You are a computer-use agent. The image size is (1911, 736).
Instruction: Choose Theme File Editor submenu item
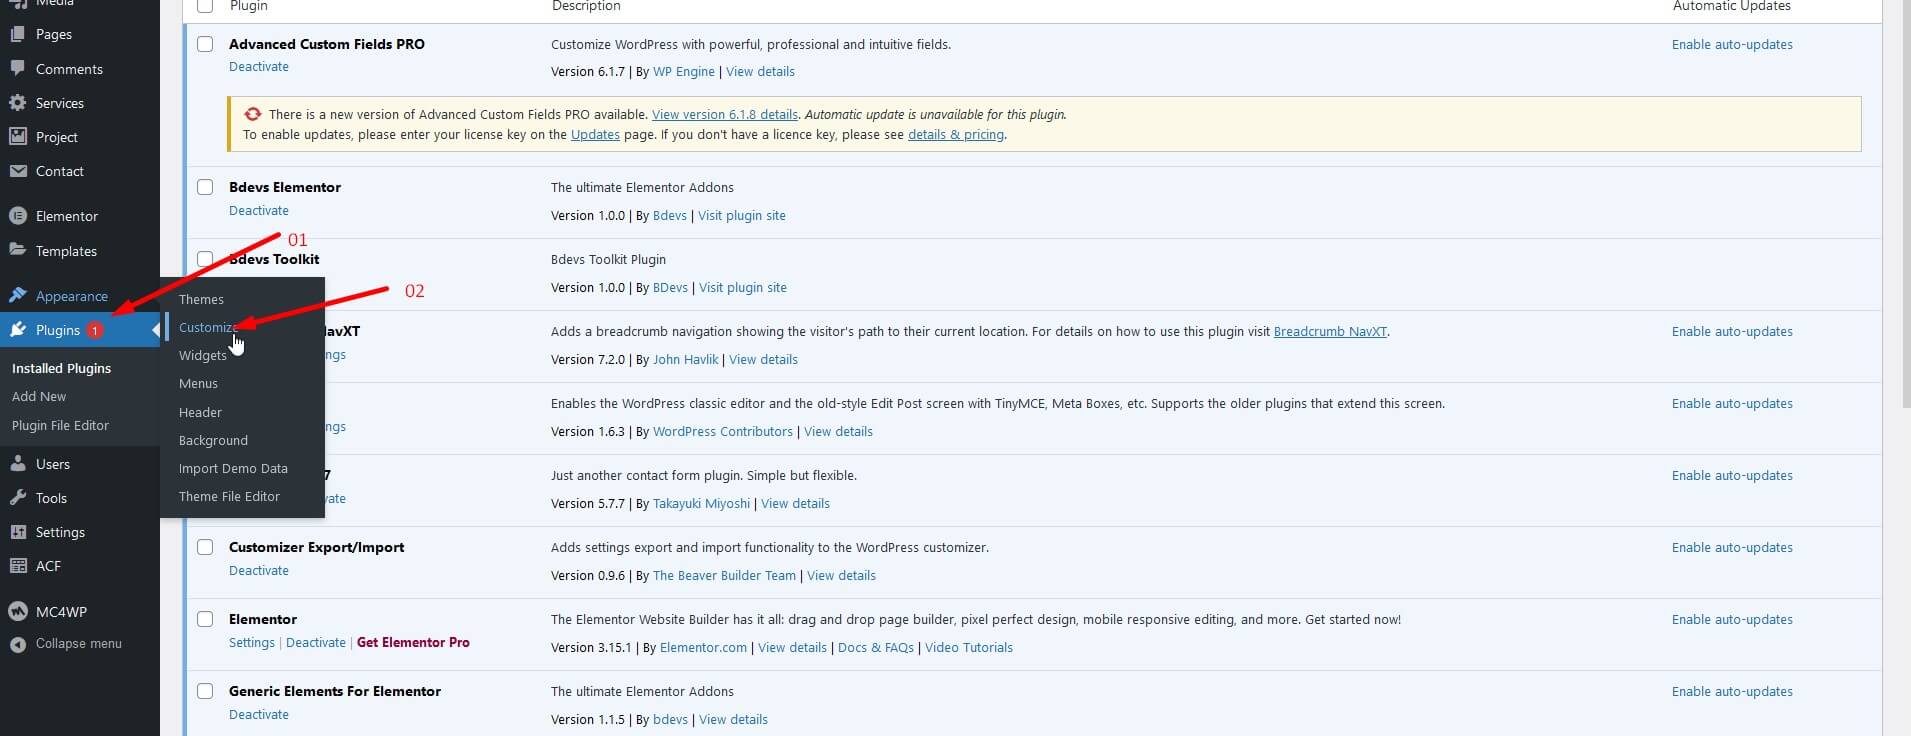229,497
